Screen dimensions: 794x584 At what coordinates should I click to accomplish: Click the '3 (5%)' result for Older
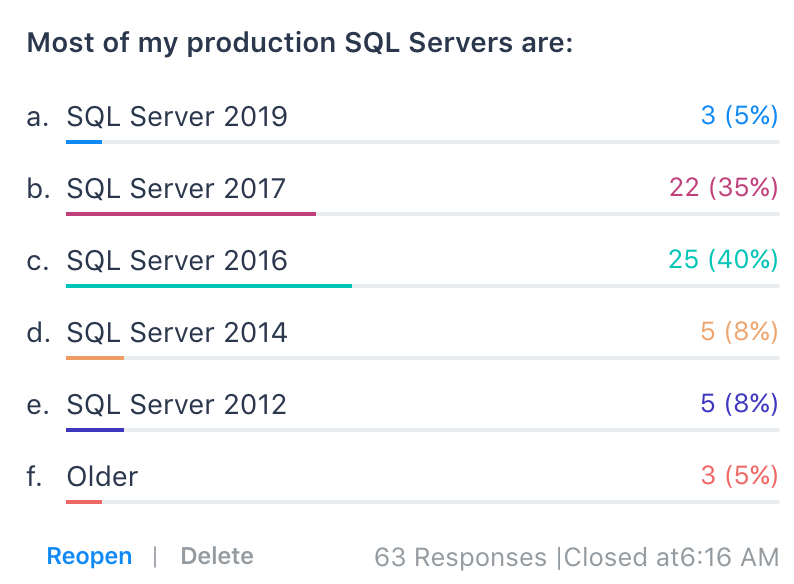[739, 475]
